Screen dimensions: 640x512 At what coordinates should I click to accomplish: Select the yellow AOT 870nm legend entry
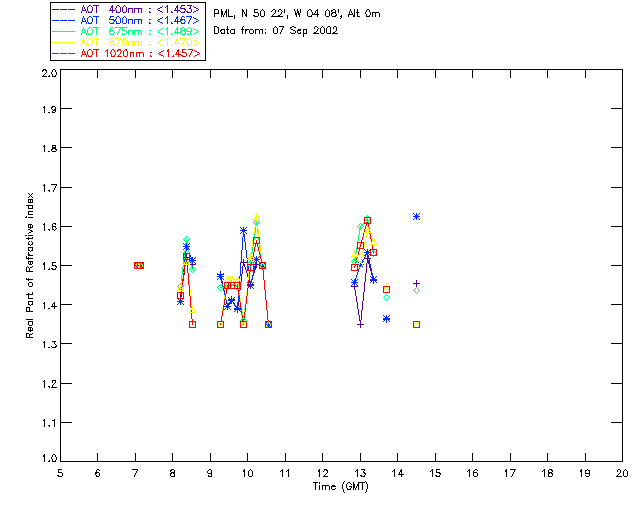(x=128, y=41)
